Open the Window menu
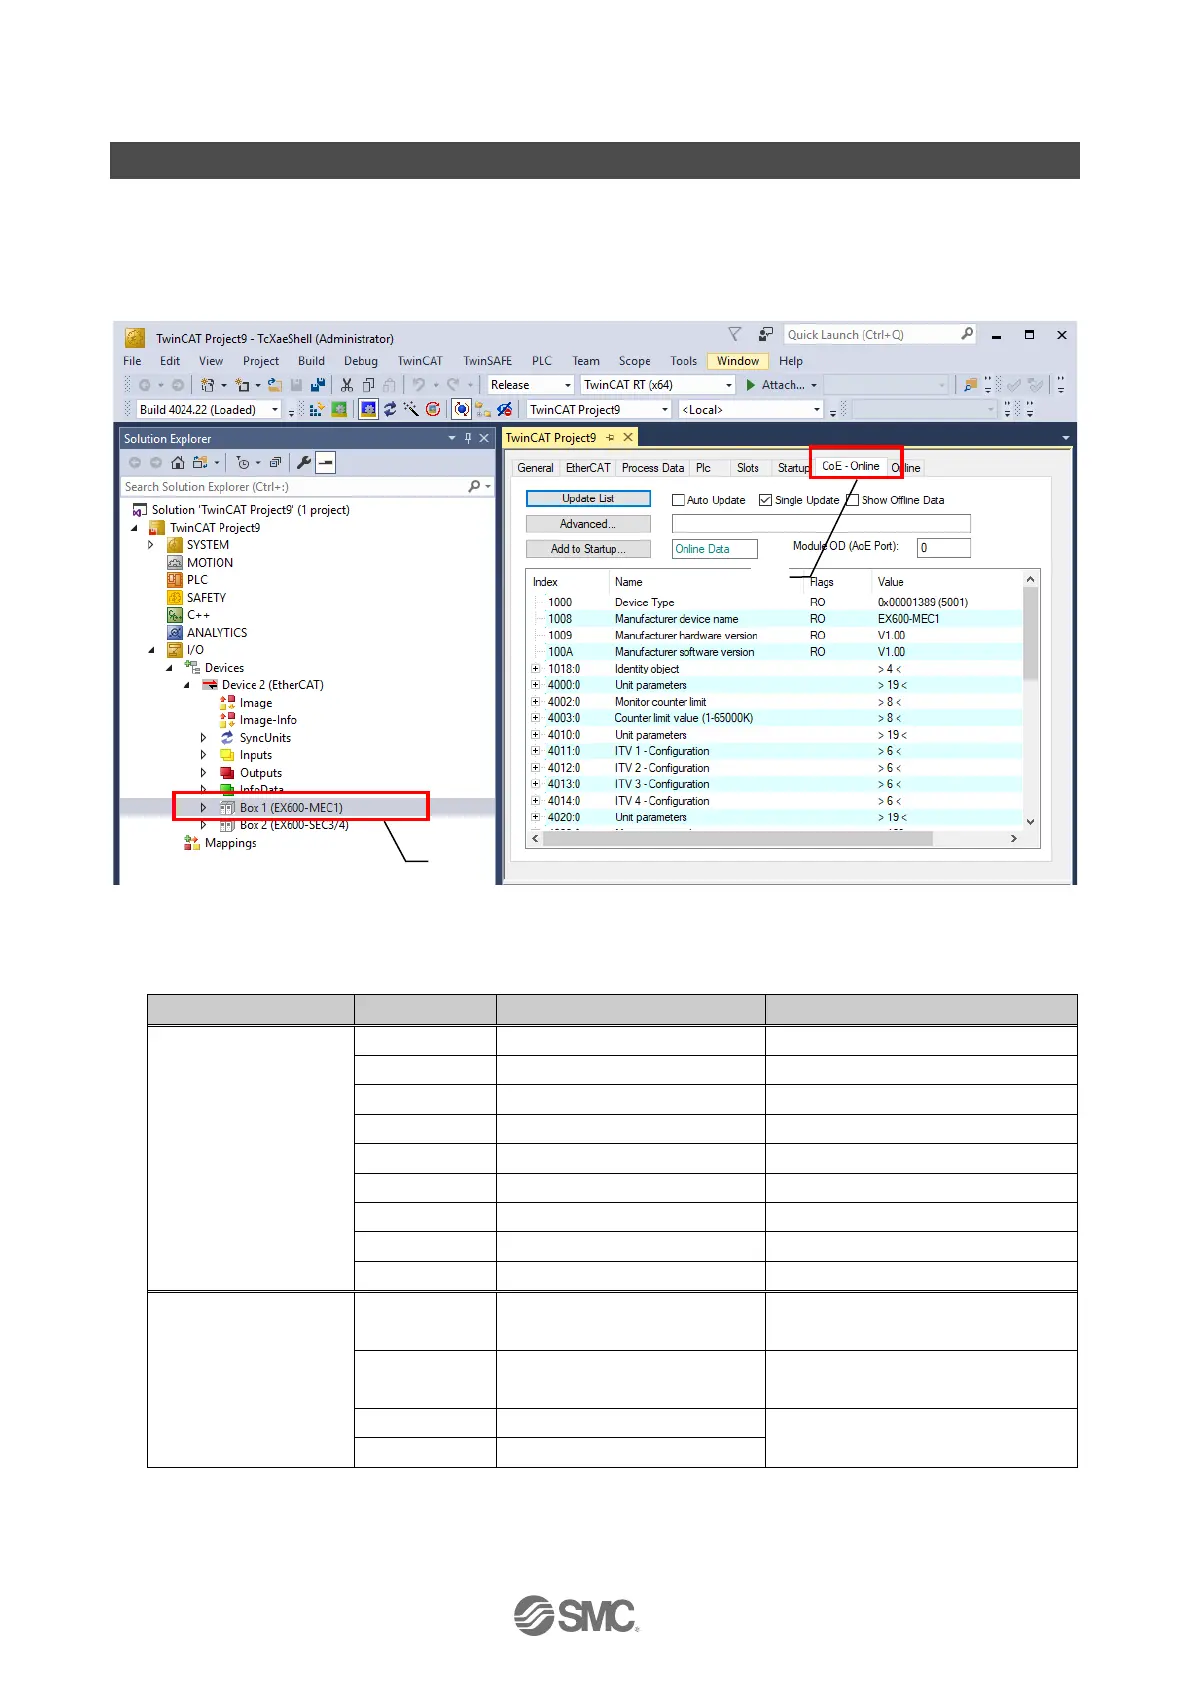The width and height of the screenshot is (1191, 1684). point(738,361)
